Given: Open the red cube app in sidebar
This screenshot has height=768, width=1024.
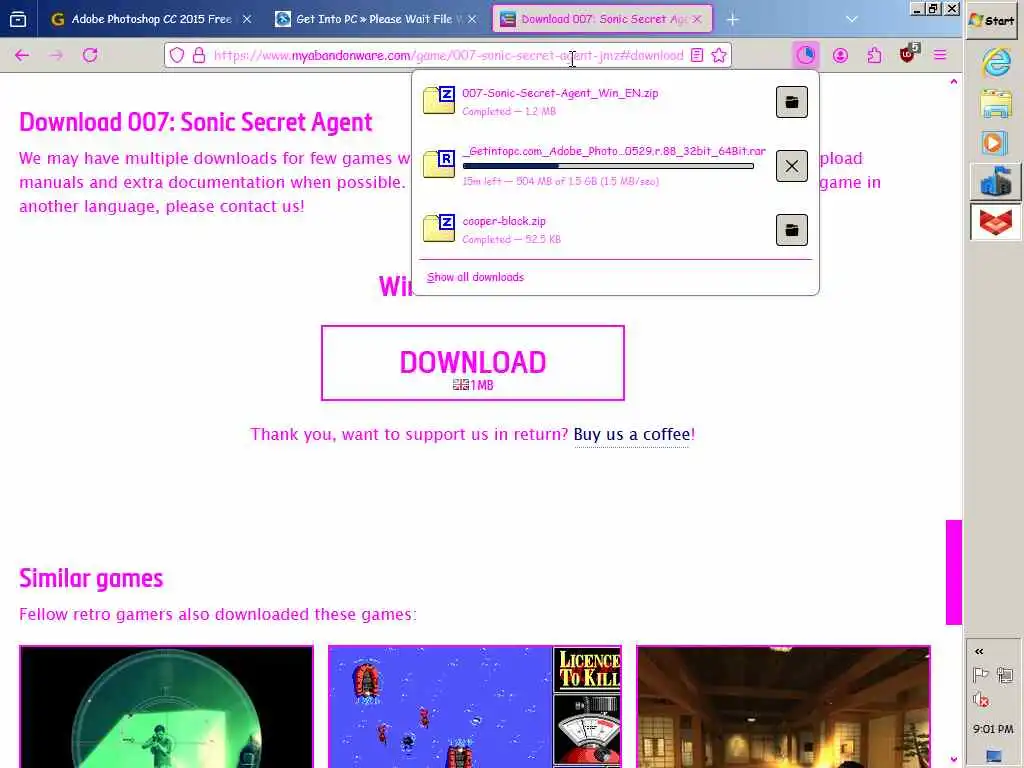Looking at the screenshot, I should point(995,222).
